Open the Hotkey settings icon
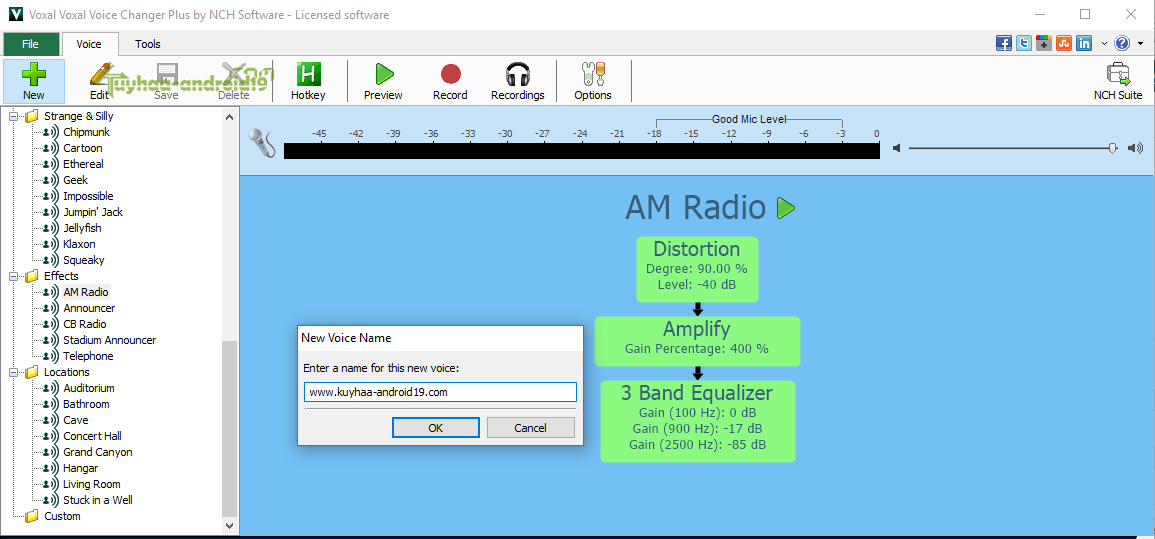The height and width of the screenshot is (539, 1155). pos(309,75)
